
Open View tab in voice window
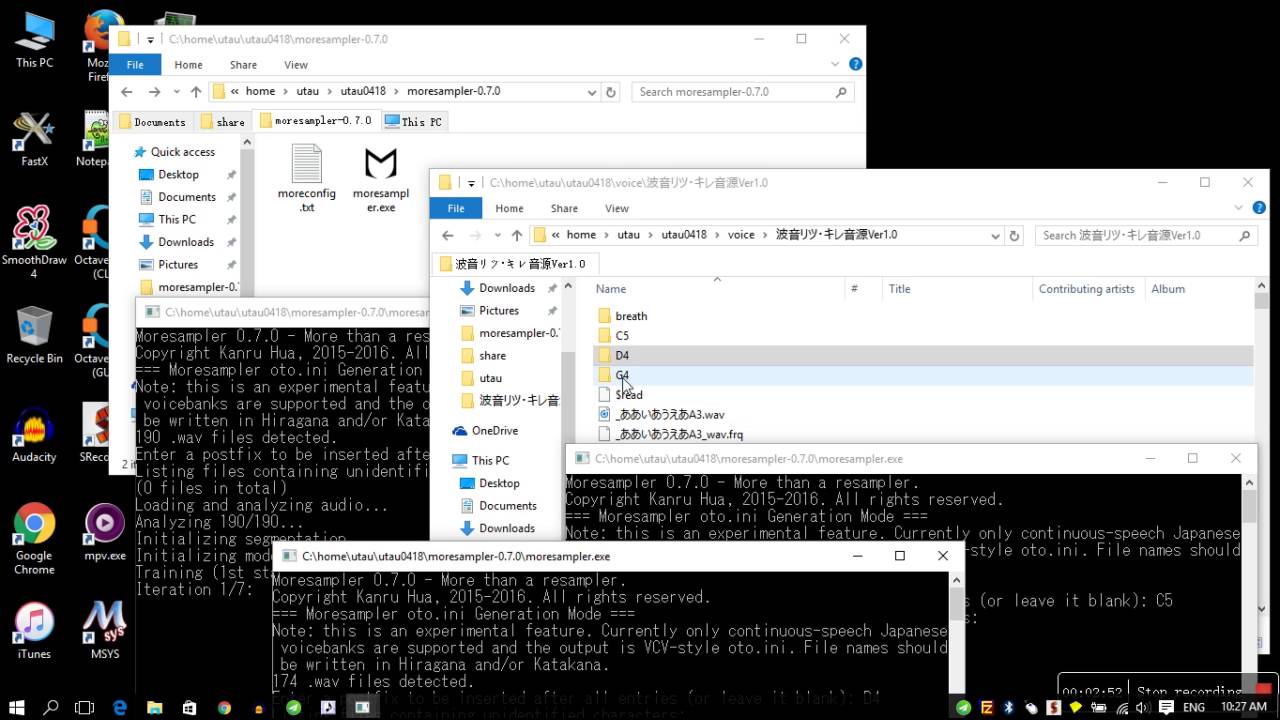[x=617, y=208]
